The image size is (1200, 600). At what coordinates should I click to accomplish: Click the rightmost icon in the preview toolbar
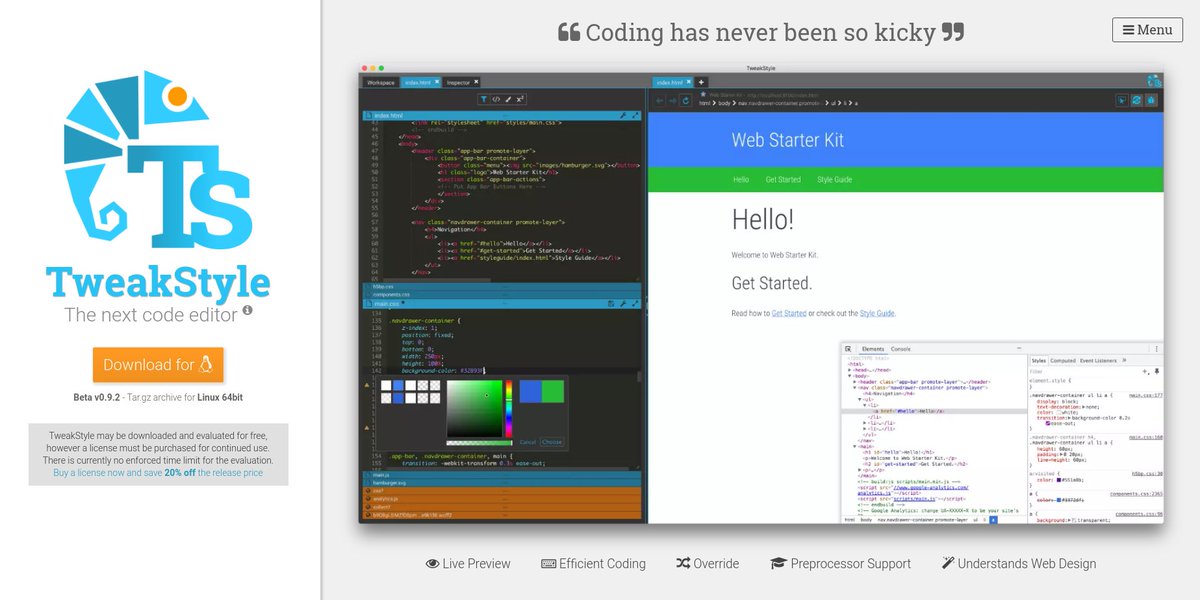1151,100
